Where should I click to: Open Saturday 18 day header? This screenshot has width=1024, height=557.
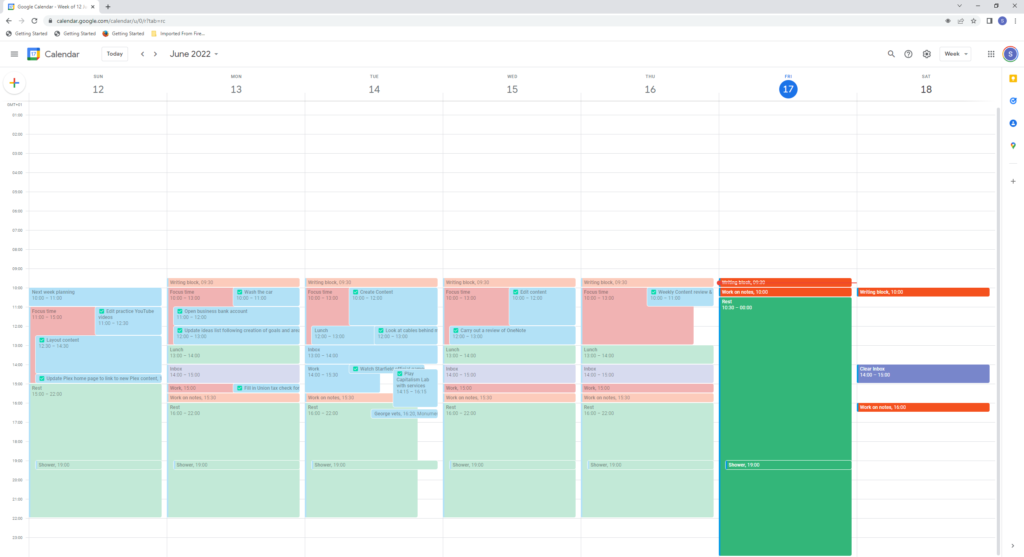click(x=926, y=86)
